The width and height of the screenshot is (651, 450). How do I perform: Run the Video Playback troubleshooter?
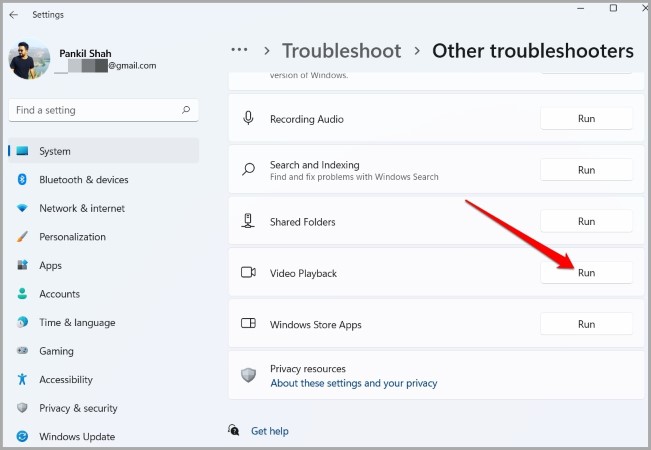point(586,273)
